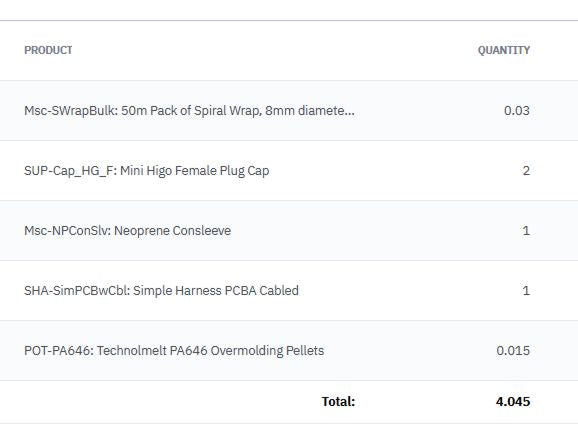
Task: Click the total value 4.045
Action: [513, 401]
